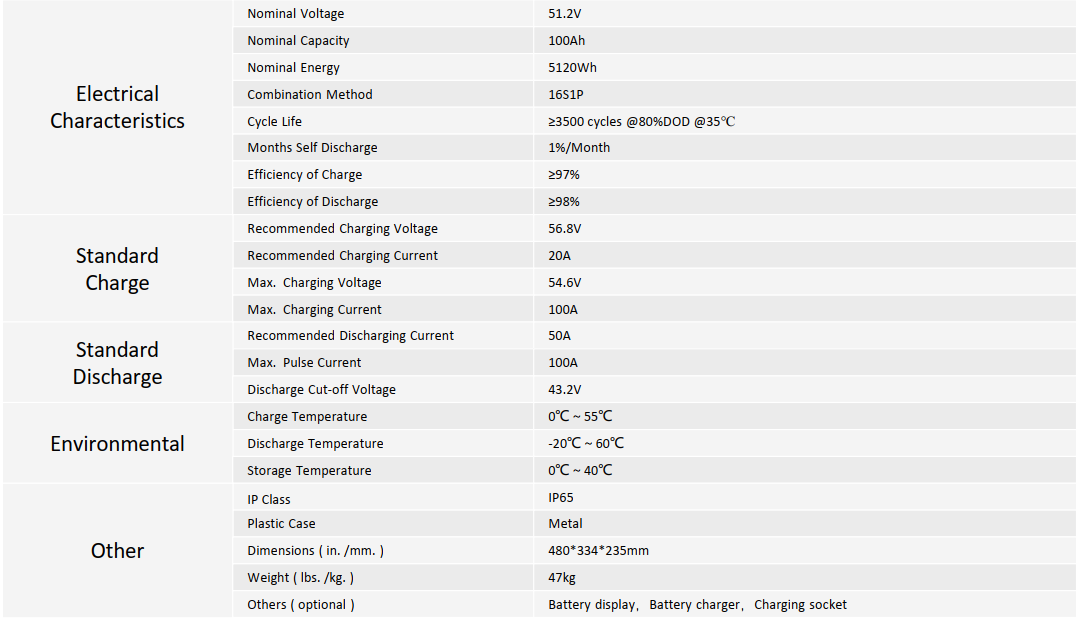Viewport: 1083px width, 624px height.
Task: Click the Weight 47kg value
Action: tap(562, 578)
